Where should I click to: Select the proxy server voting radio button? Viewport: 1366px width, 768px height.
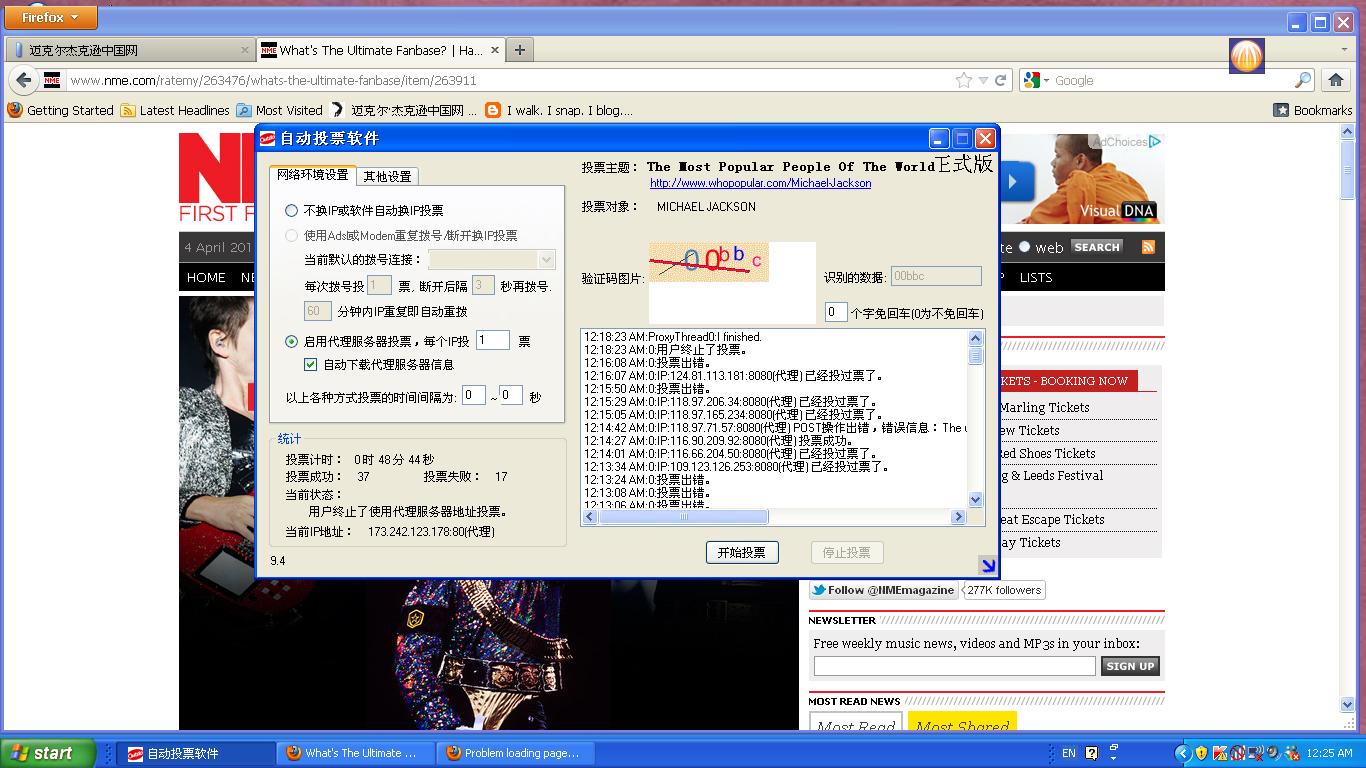pos(292,342)
